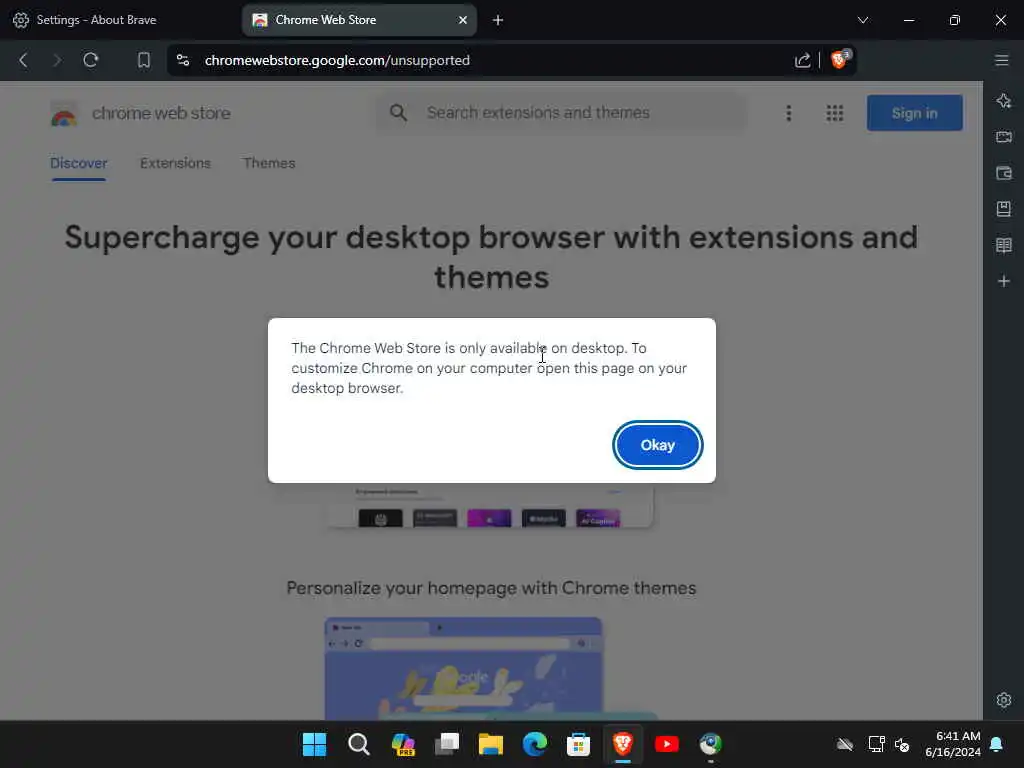Launch Copilot preview from the taskbar

pos(403,744)
